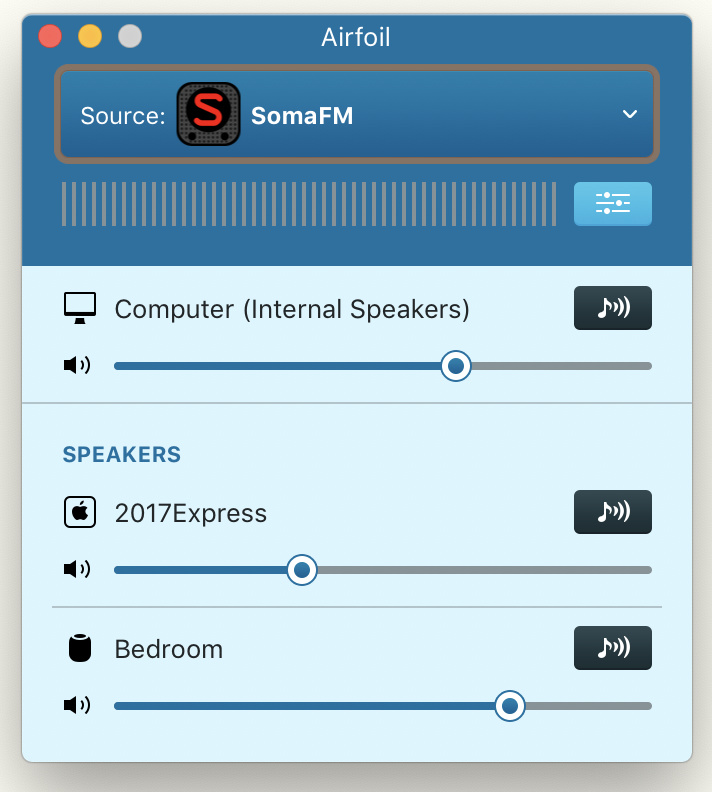This screenshot has height=792, width=712.
Task: Open the SomaFM source selector
Action: [357, 114]
